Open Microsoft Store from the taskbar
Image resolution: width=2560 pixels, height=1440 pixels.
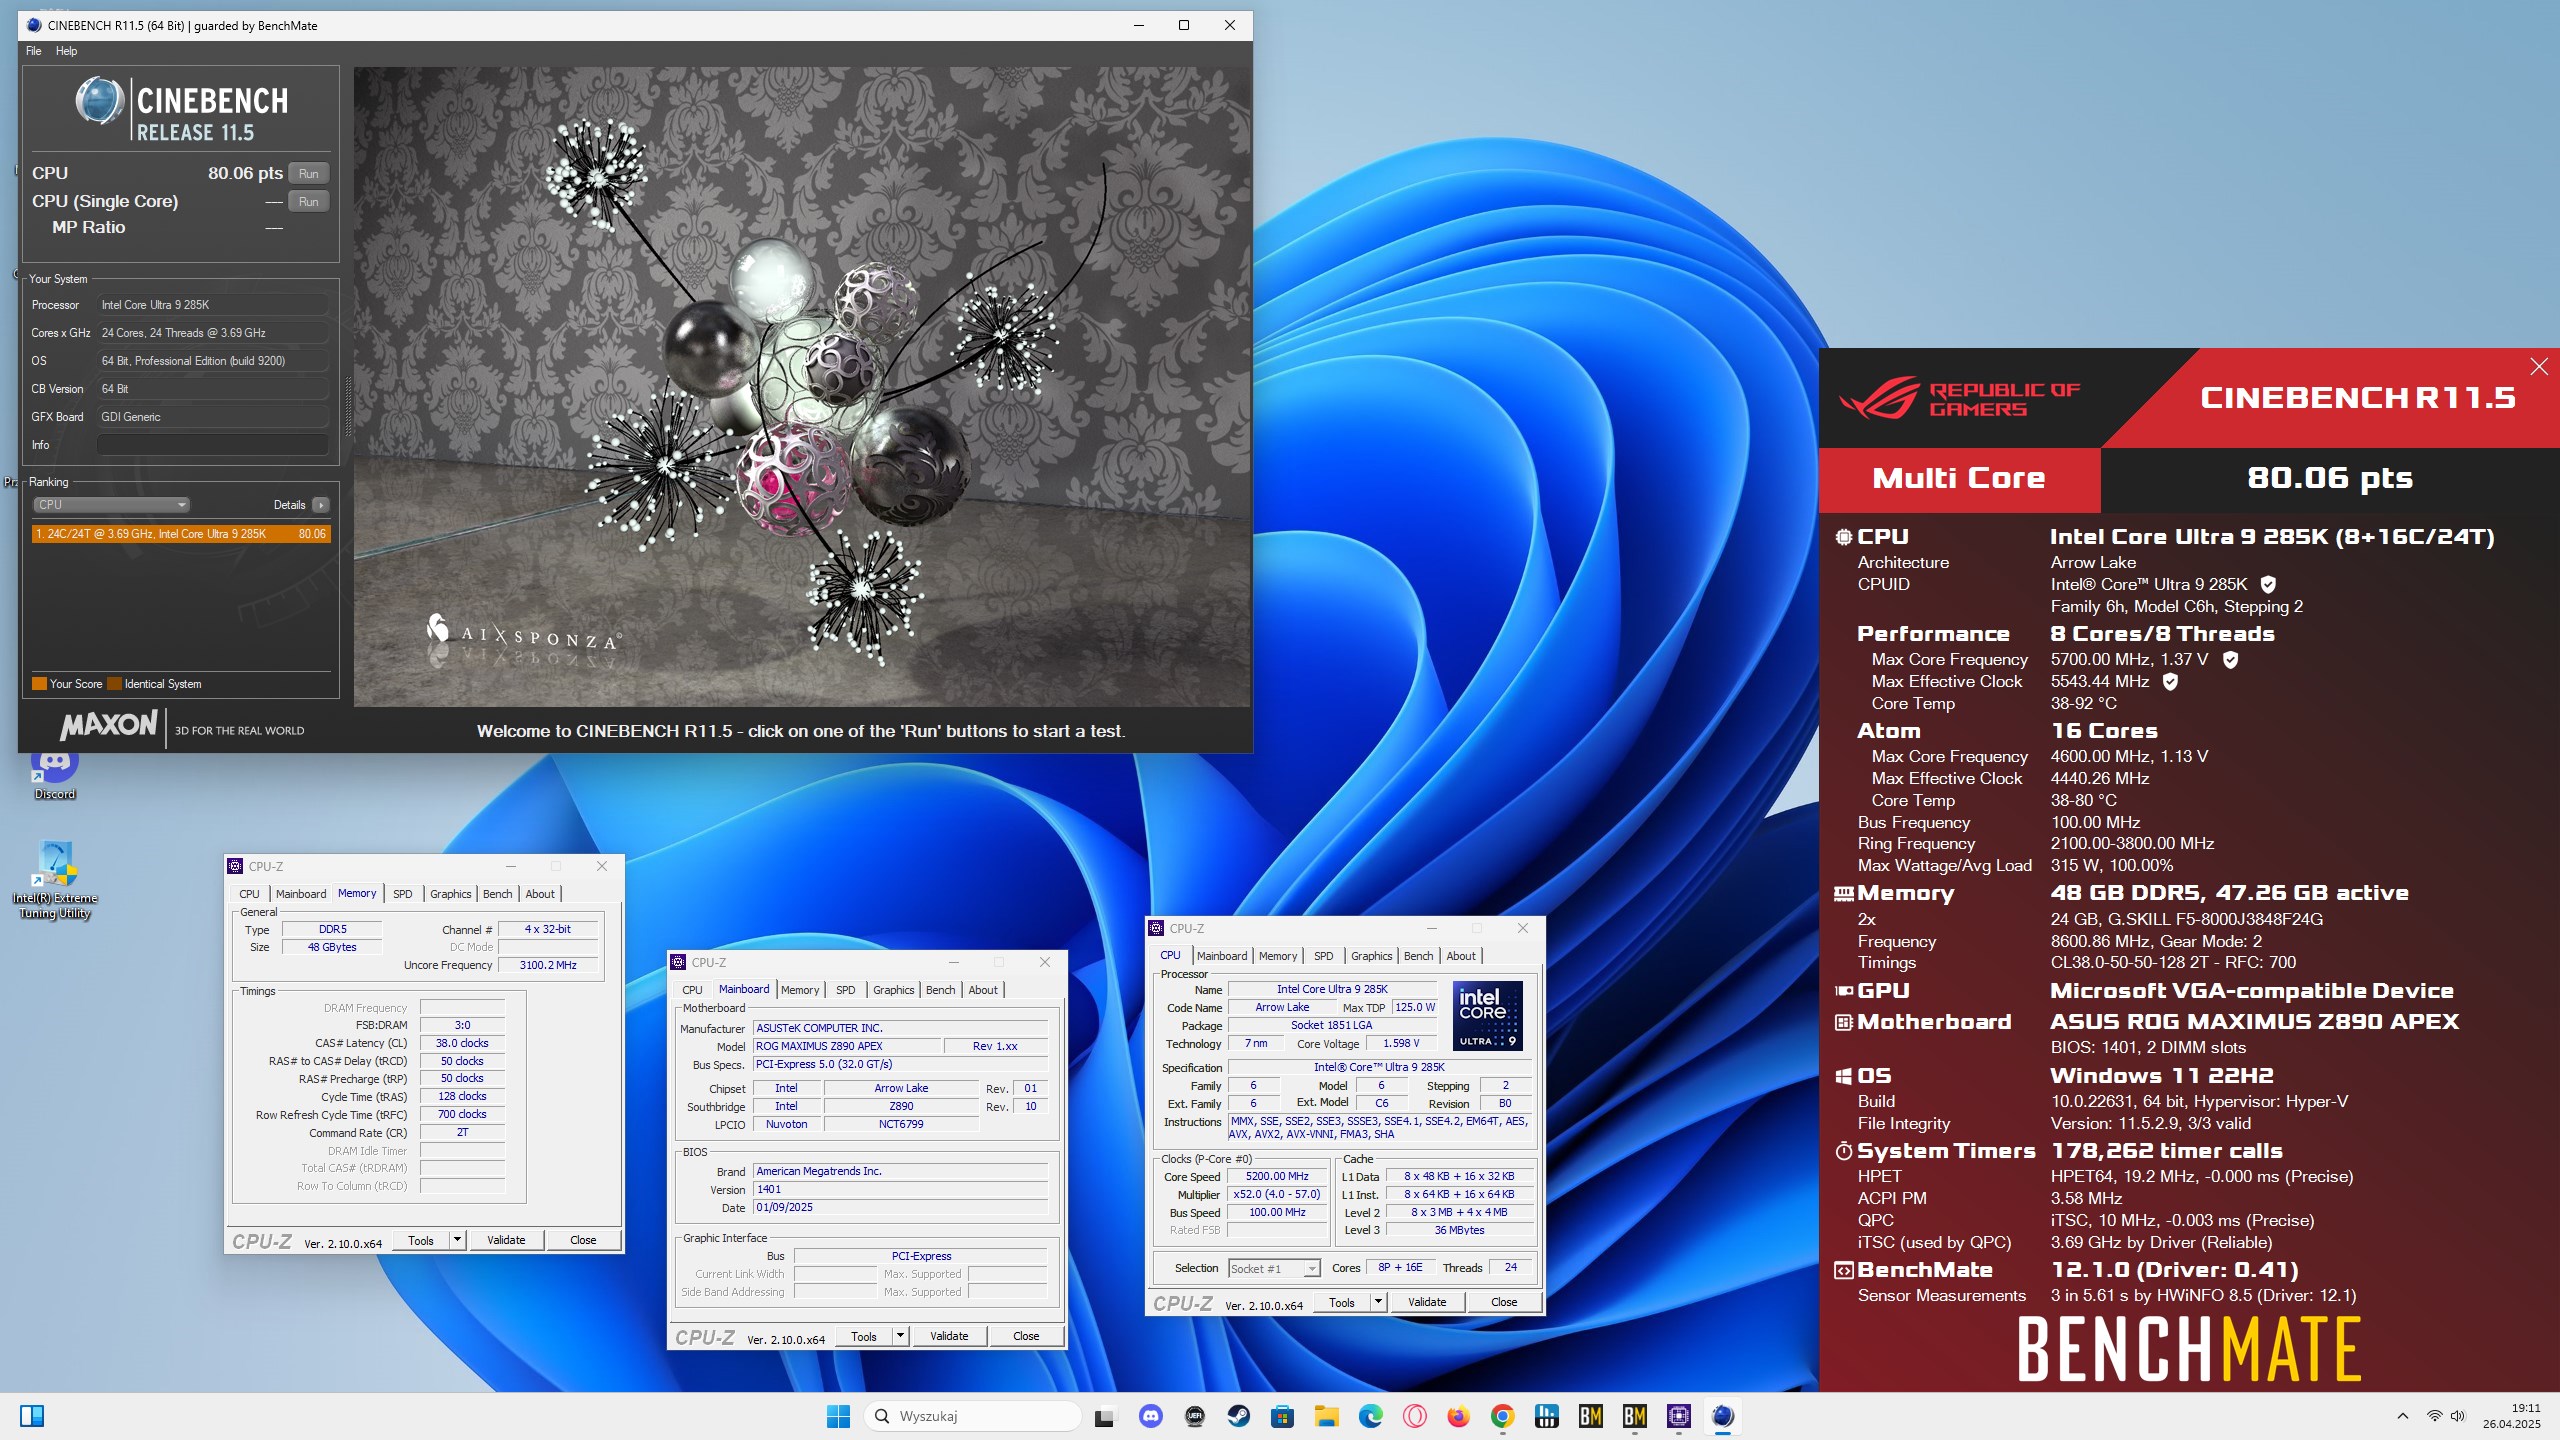click(x=1282, y=1416)
